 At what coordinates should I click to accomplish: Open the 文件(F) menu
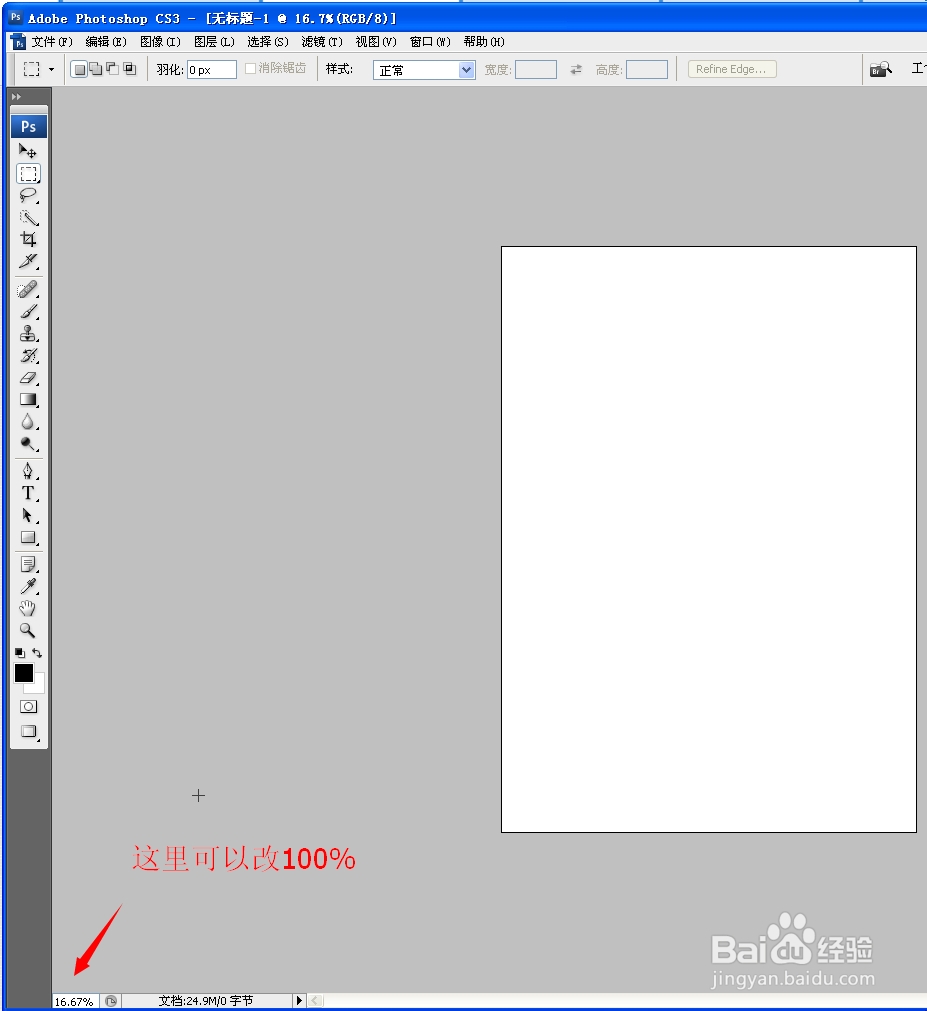(52, 42)
